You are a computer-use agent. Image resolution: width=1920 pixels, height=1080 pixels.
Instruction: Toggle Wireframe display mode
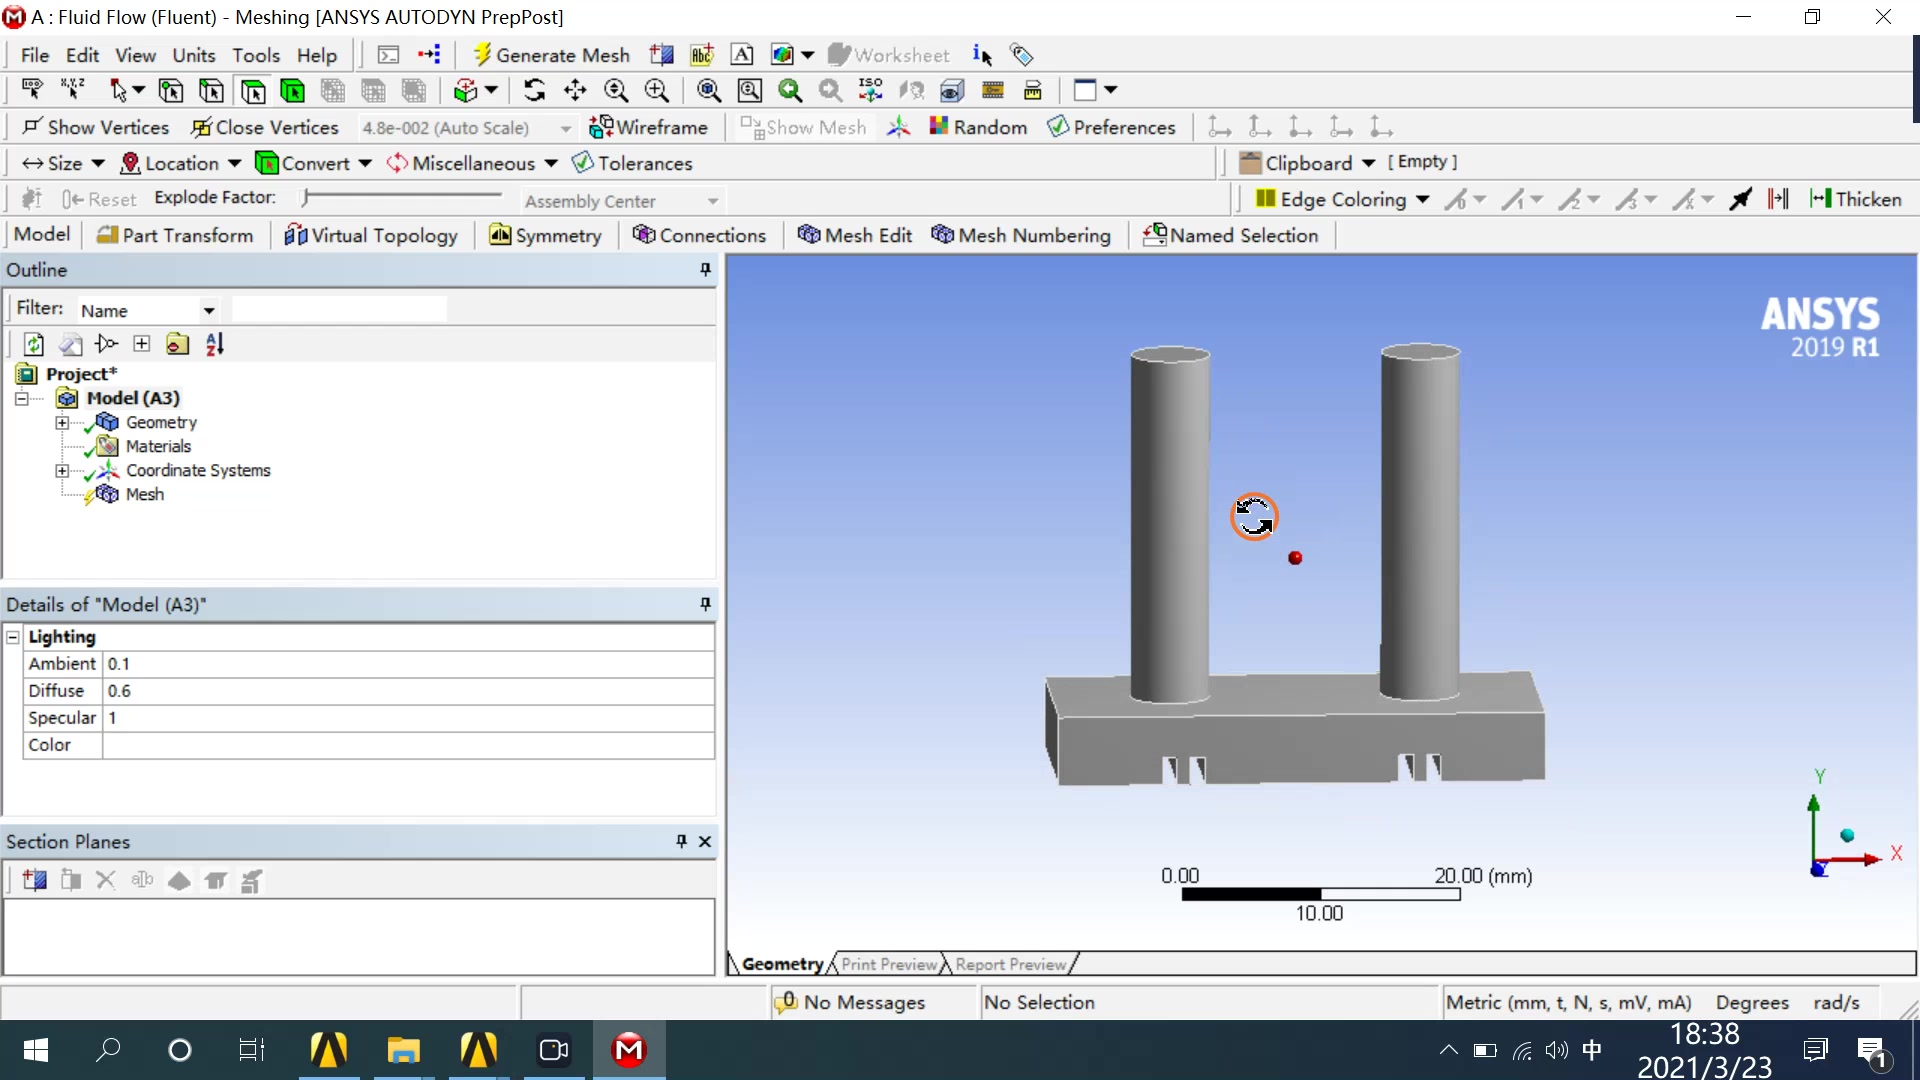click(648, 127)
